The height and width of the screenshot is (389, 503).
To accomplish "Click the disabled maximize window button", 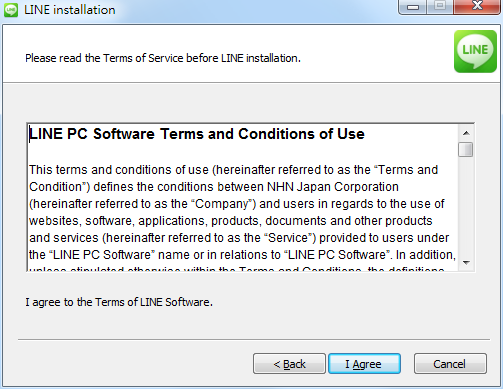I will click(440, 6).
